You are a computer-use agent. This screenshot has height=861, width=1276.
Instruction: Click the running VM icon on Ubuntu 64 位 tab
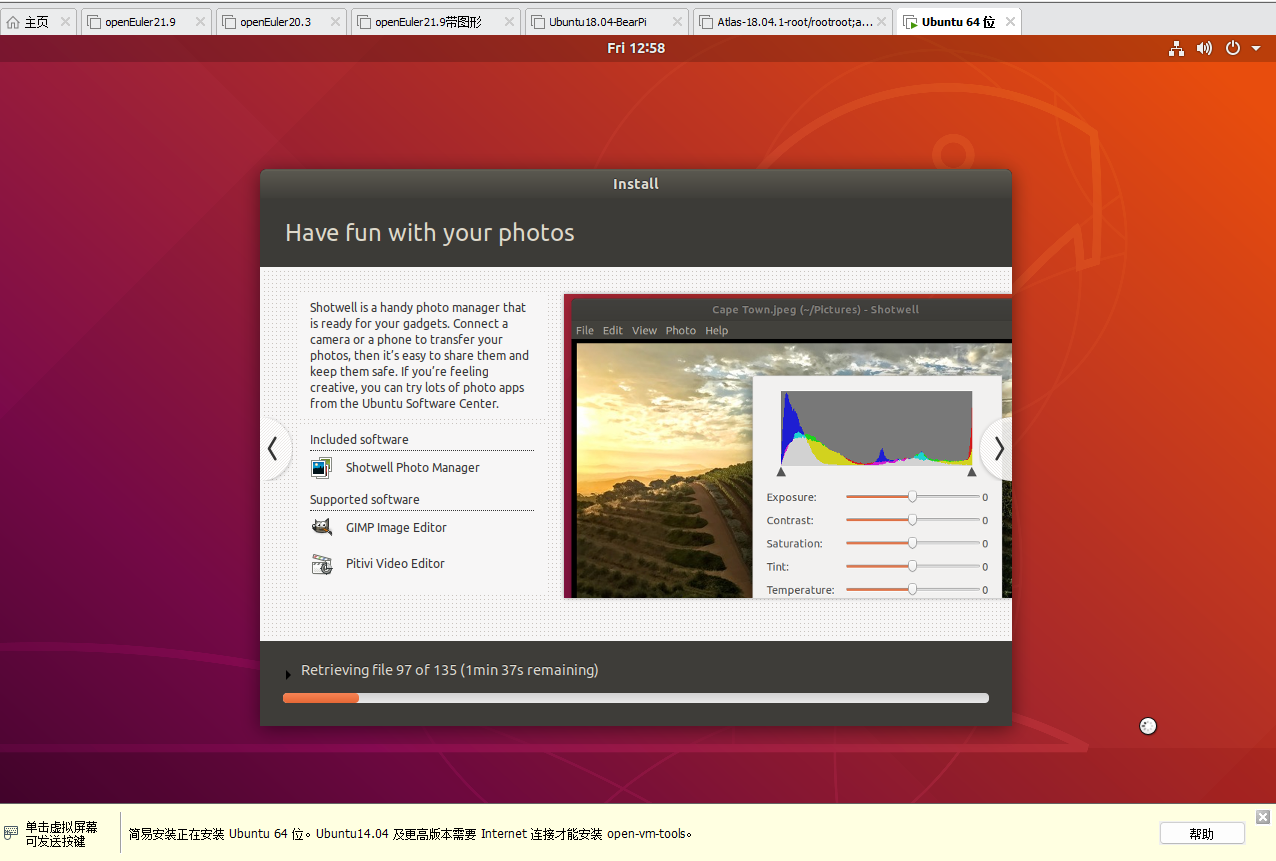point(910,22)
